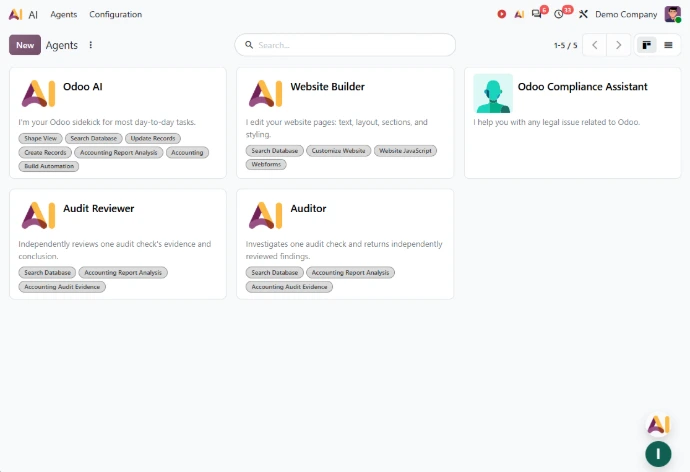Open the Odoo AI agent card
This screenshot has width=690, height=472.
(x=118, y=123)
